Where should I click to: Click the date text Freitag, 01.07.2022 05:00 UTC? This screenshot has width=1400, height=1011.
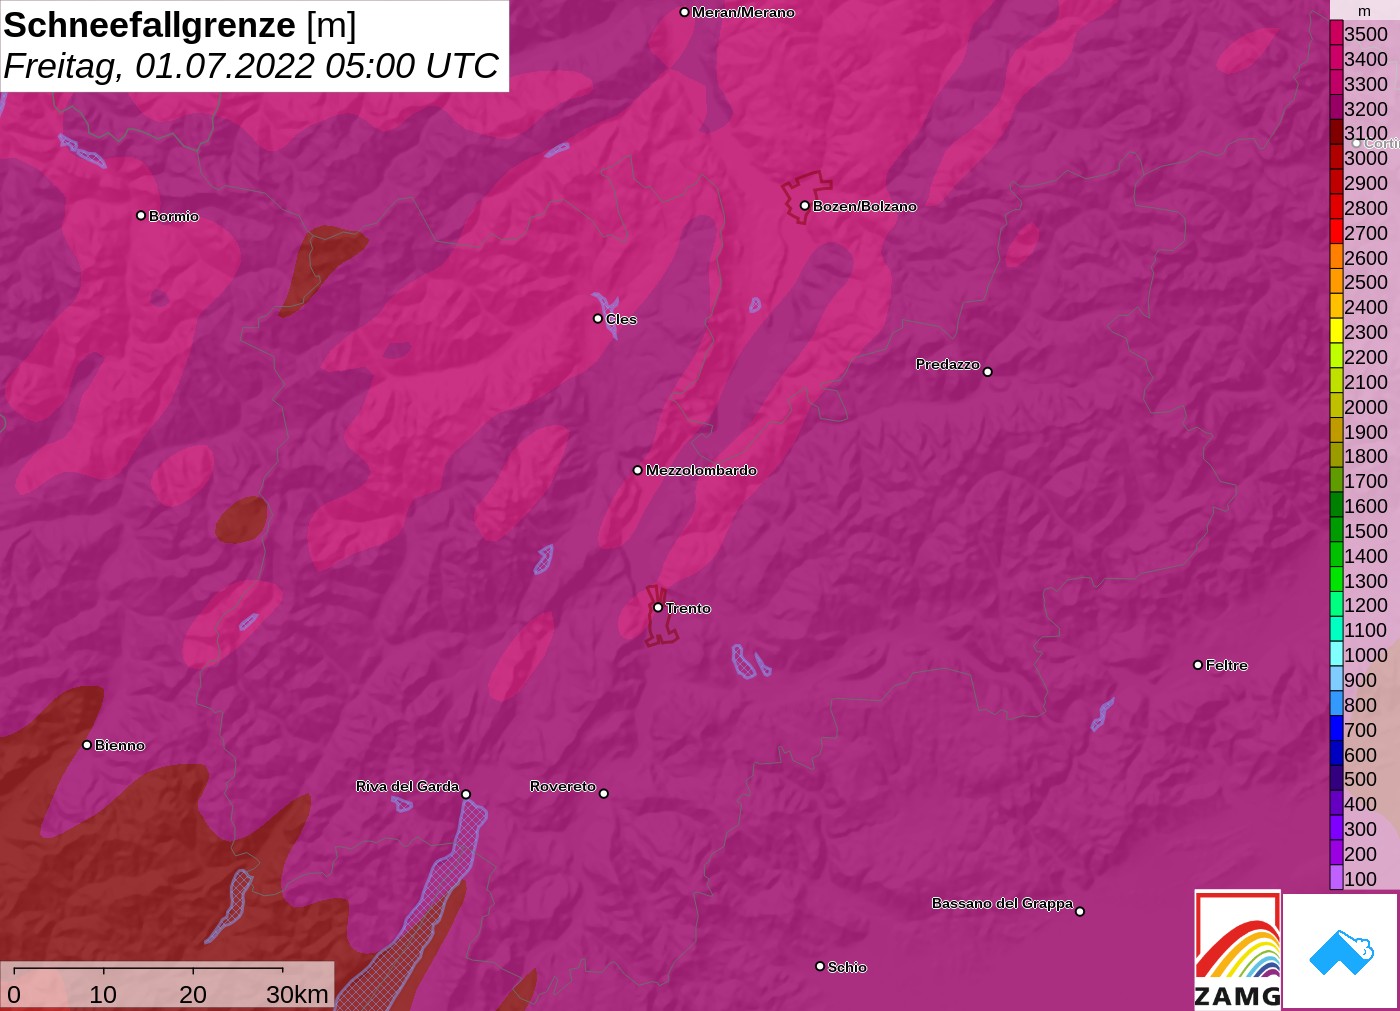pos(251,66)
